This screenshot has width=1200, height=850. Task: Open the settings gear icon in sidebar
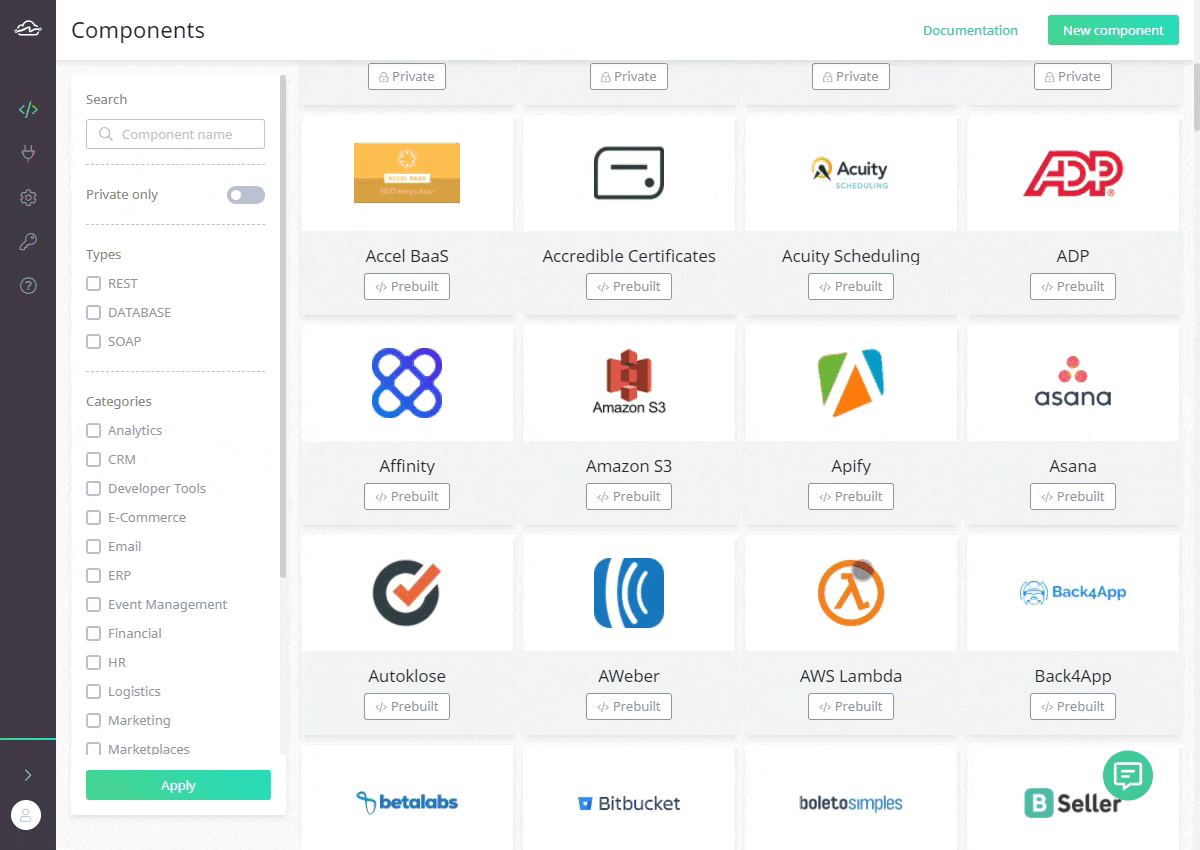pyautogui.click(x=28, y=198)
